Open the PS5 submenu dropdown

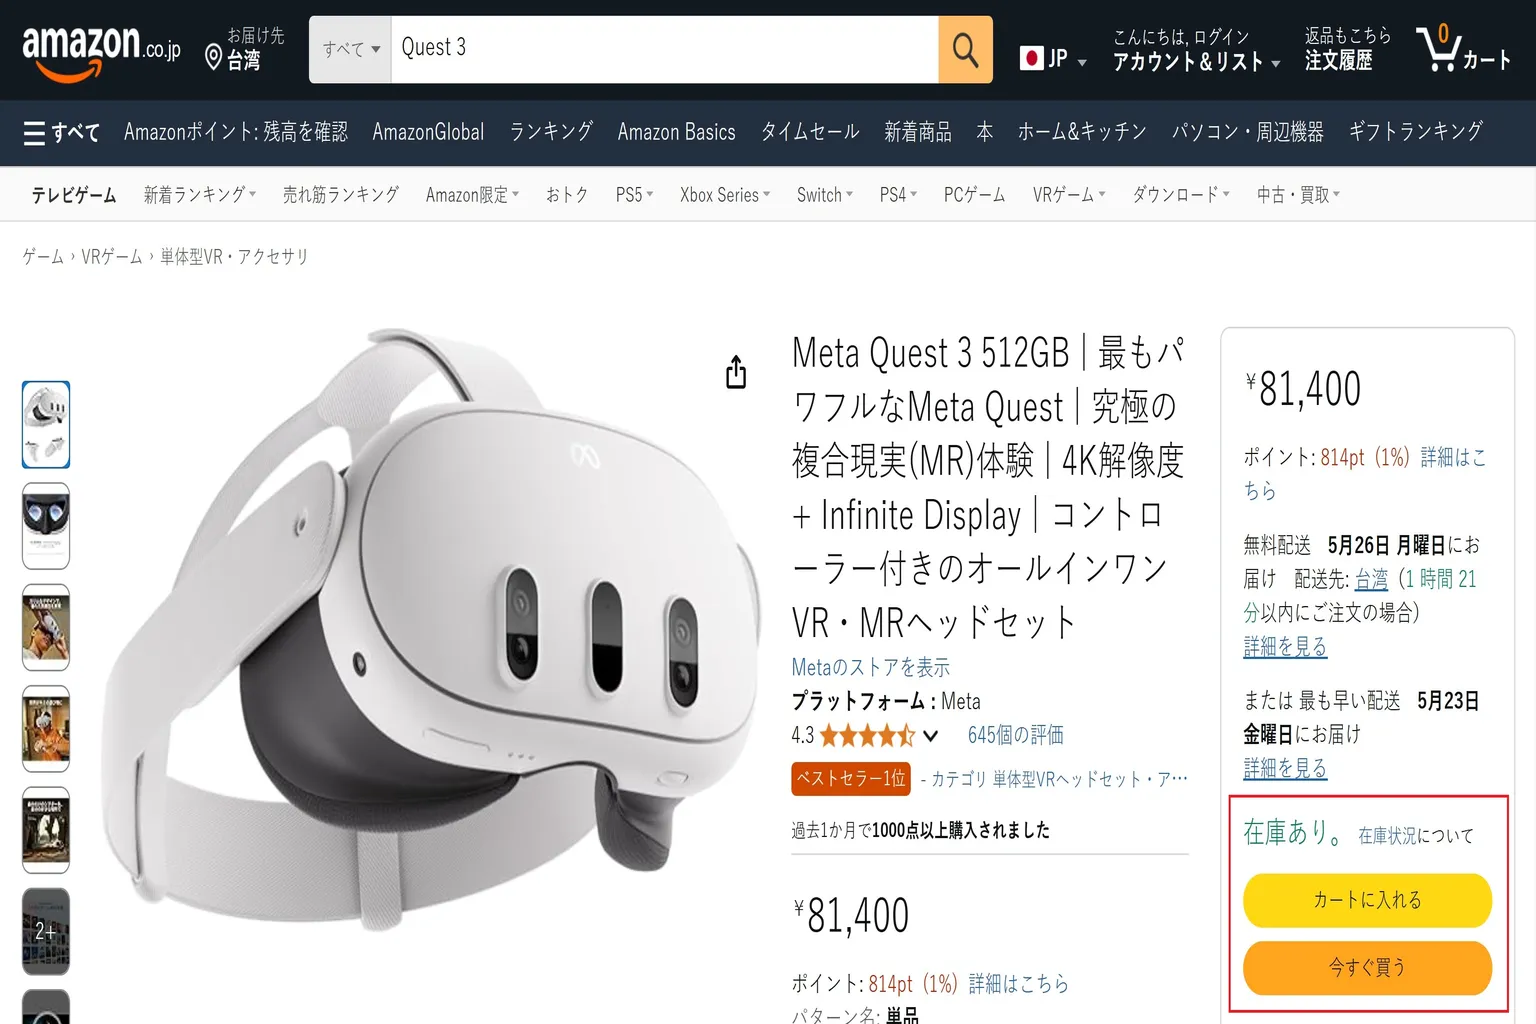[634, 195]
